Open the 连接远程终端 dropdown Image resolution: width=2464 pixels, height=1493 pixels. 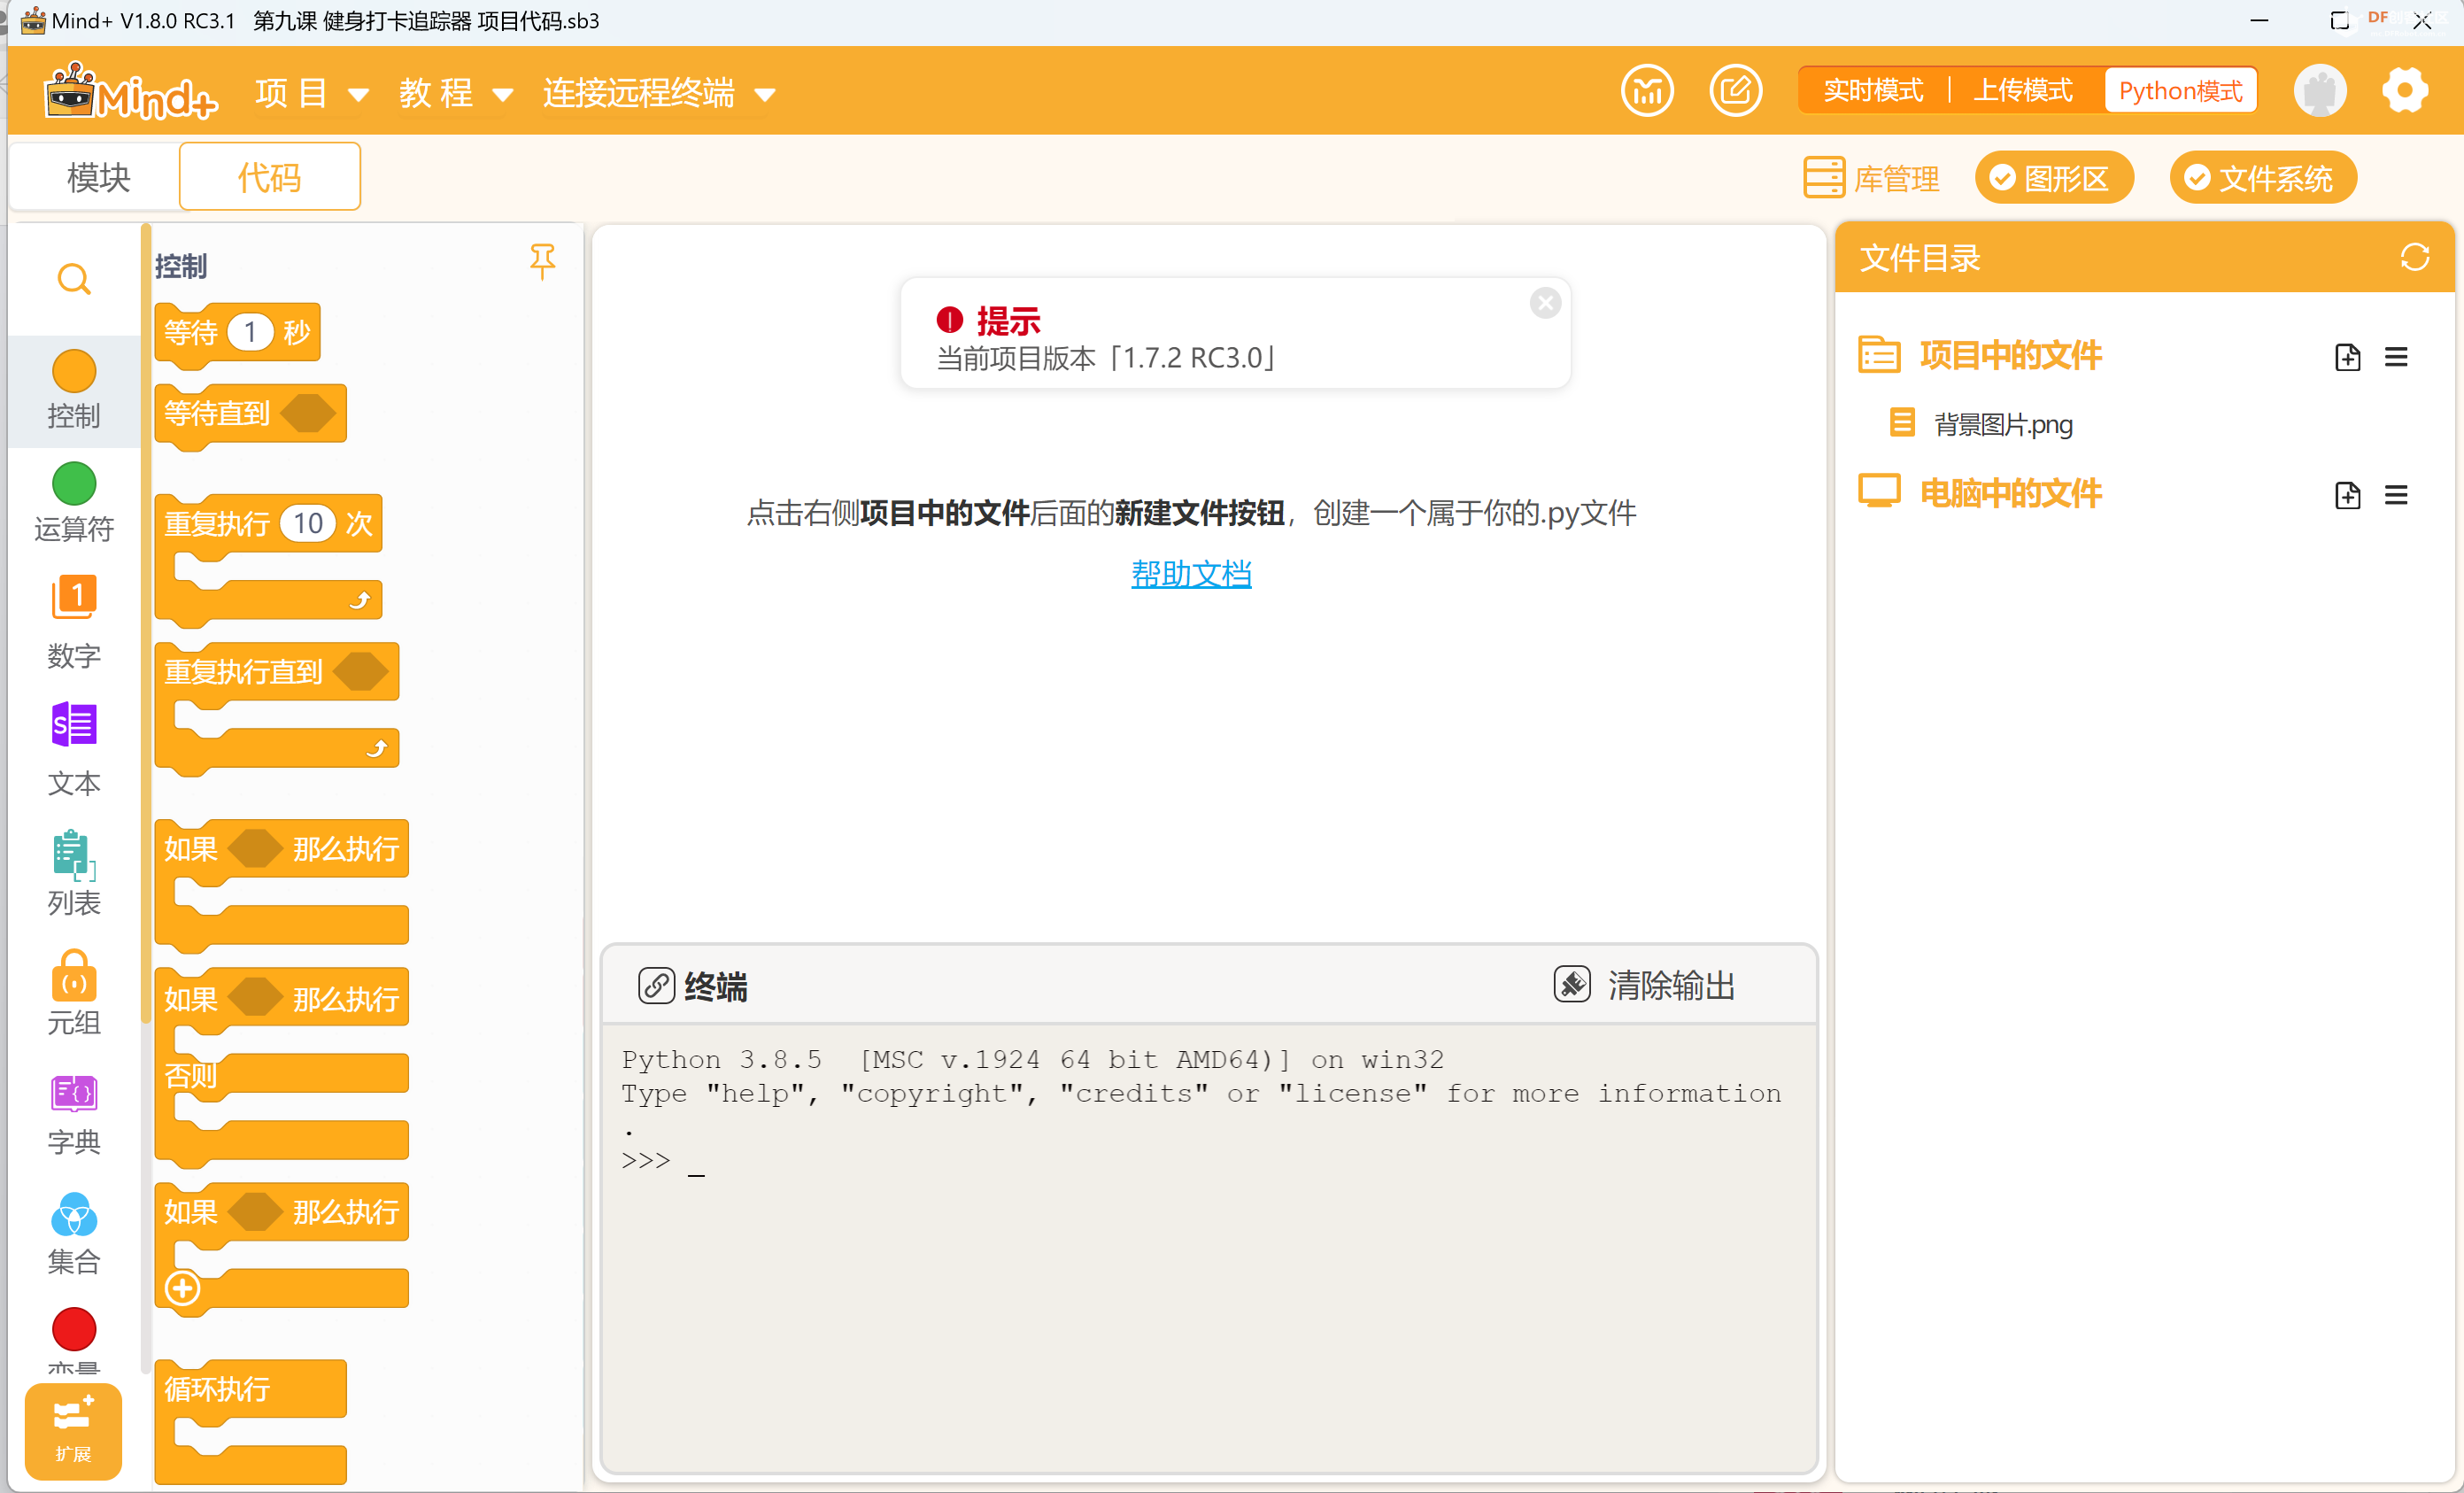[658, 94]
